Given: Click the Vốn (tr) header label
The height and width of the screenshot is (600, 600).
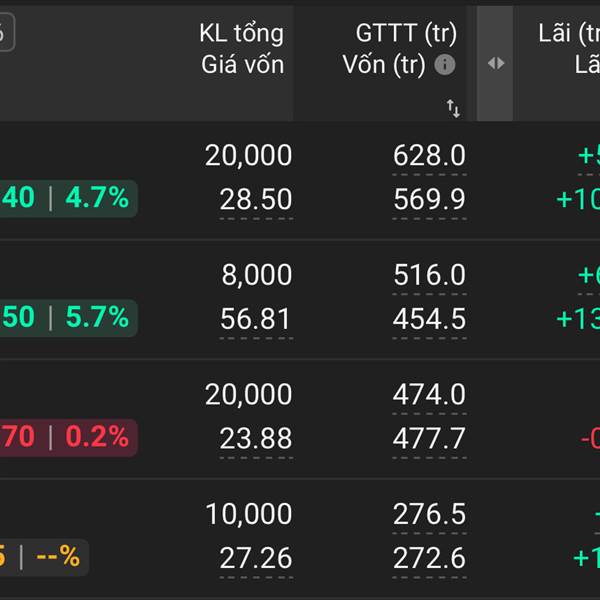Looking at the screenshot, I should (385, 65).
